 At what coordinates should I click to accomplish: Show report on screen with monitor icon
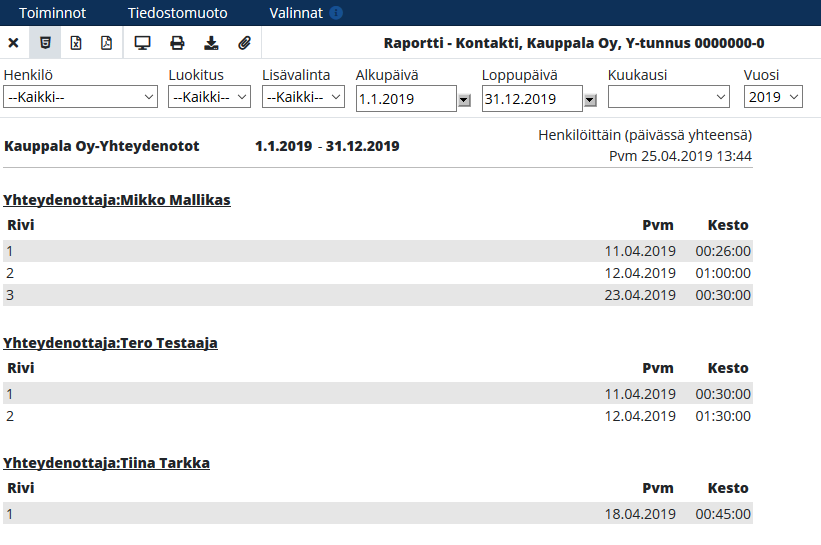point(142,43)
